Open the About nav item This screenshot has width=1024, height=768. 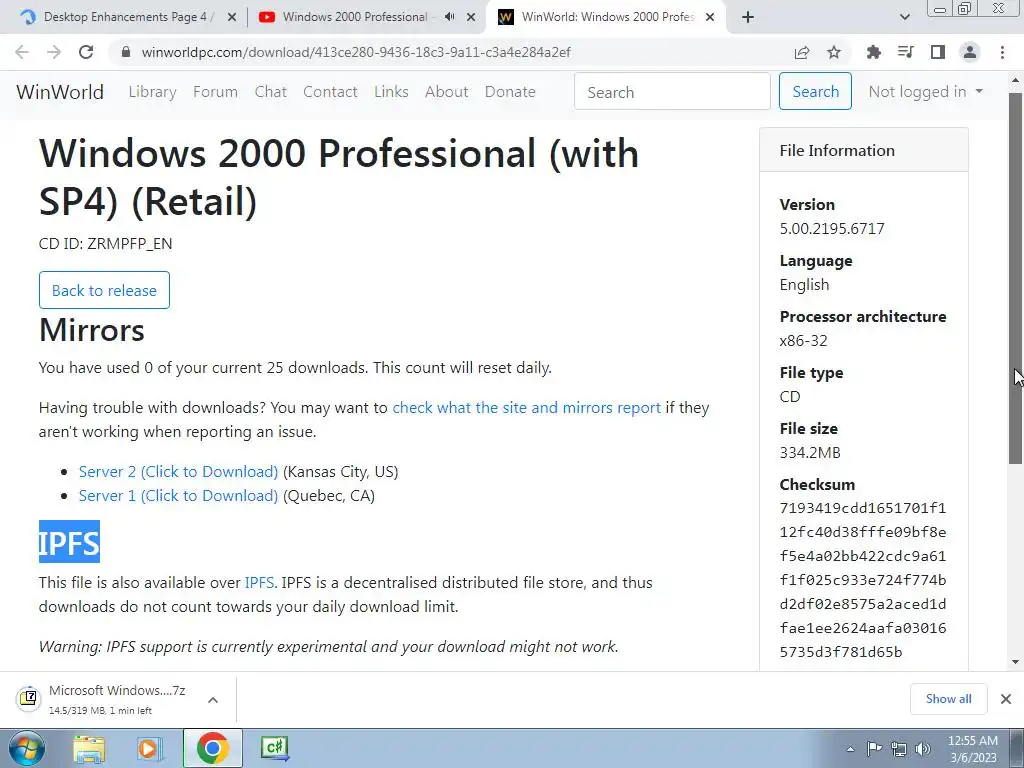coord(446,92)
